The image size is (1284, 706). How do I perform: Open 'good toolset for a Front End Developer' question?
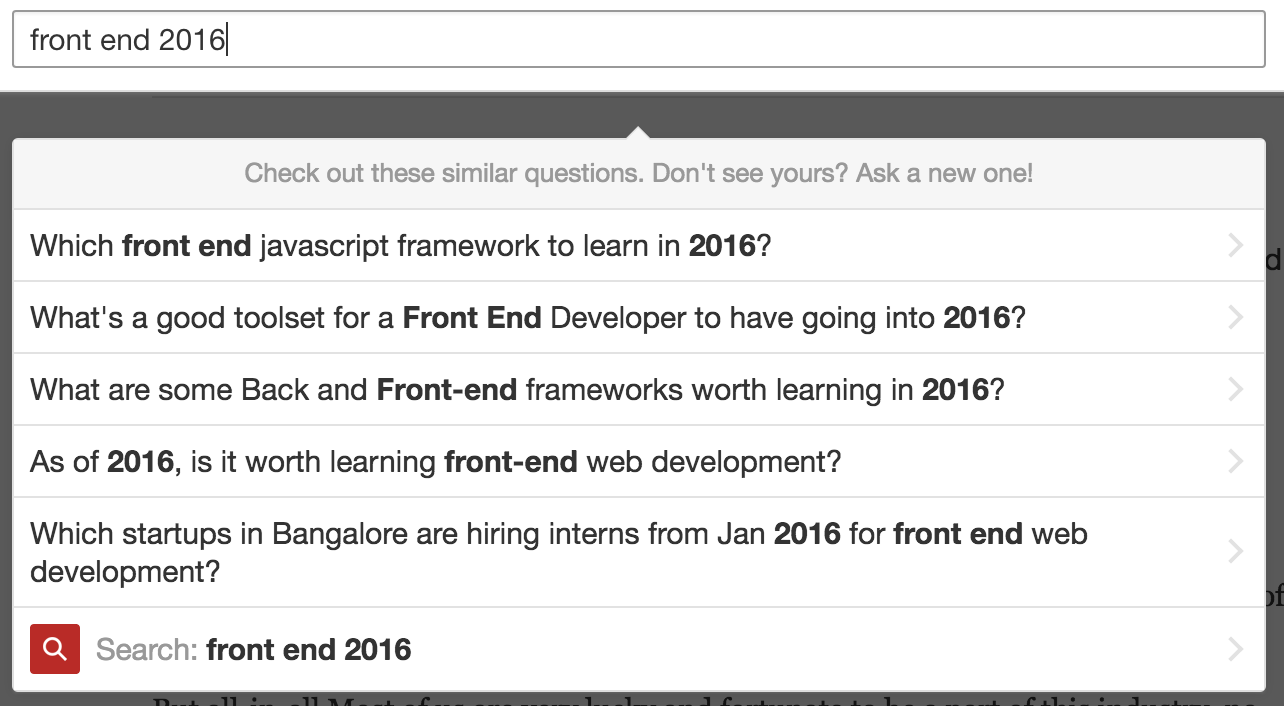click(528, 318)
